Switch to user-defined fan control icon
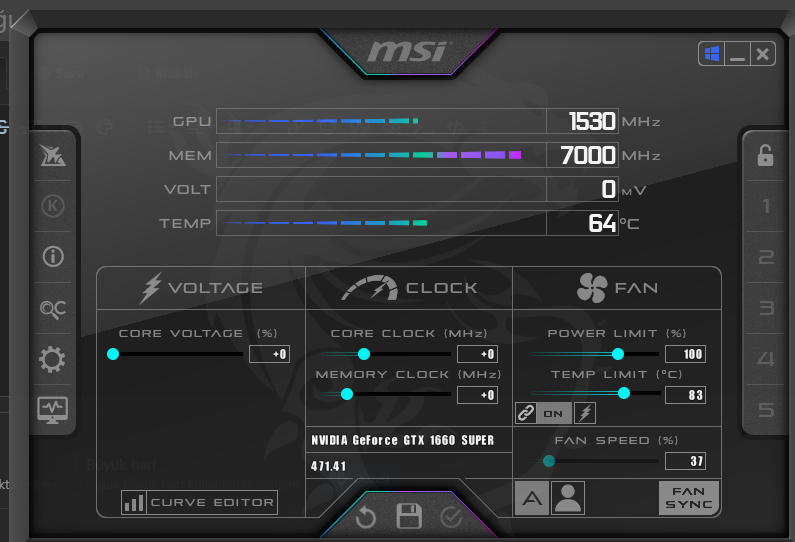 (568, 498)
